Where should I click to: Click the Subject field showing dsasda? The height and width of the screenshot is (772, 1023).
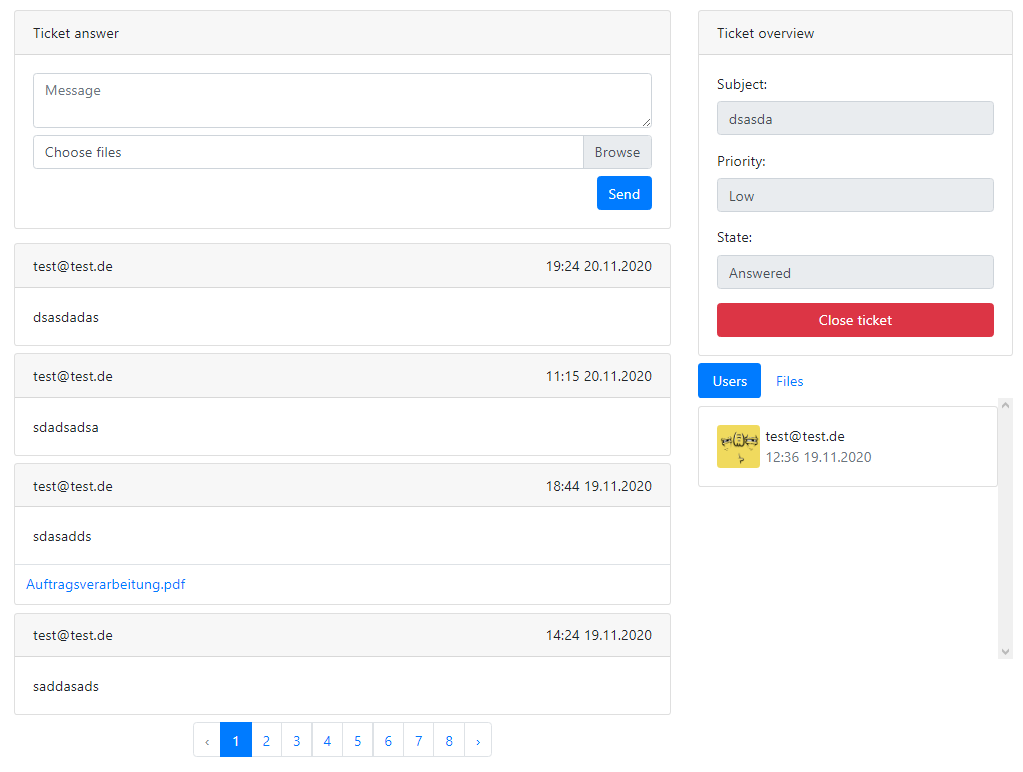tap(855, 118)
